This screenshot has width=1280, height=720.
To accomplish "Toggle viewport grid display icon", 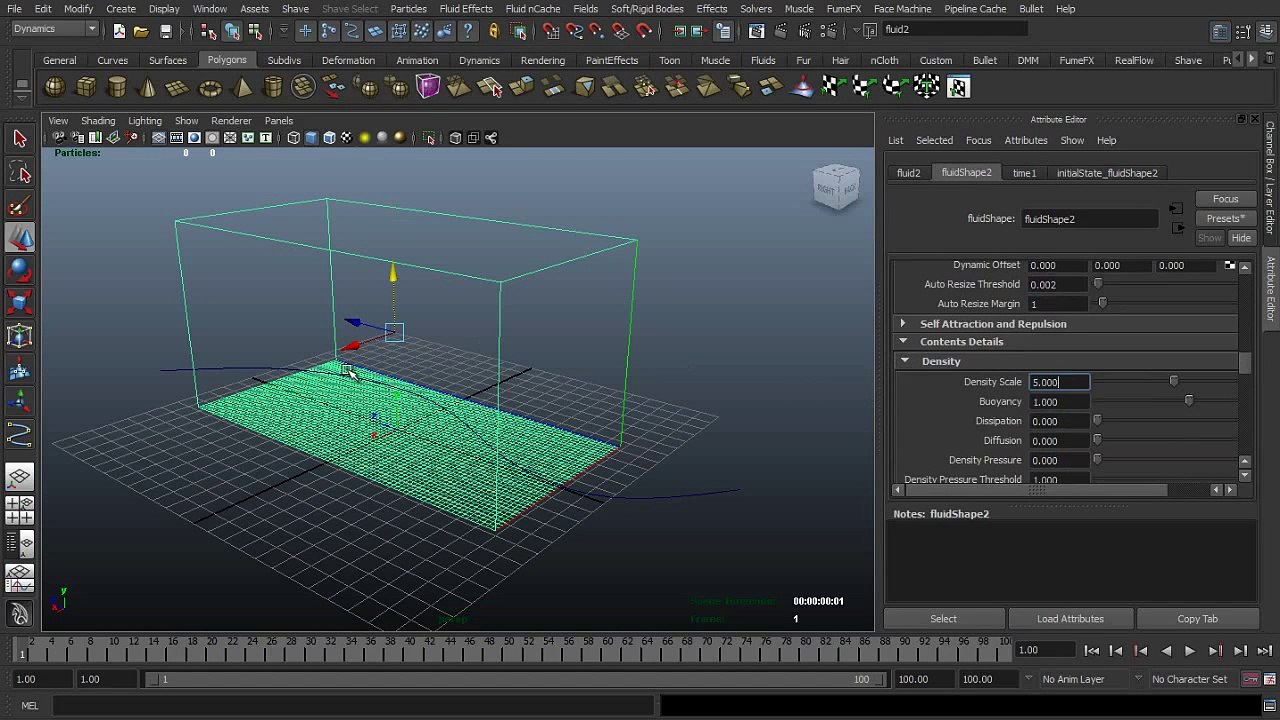I will coord(159,138).
